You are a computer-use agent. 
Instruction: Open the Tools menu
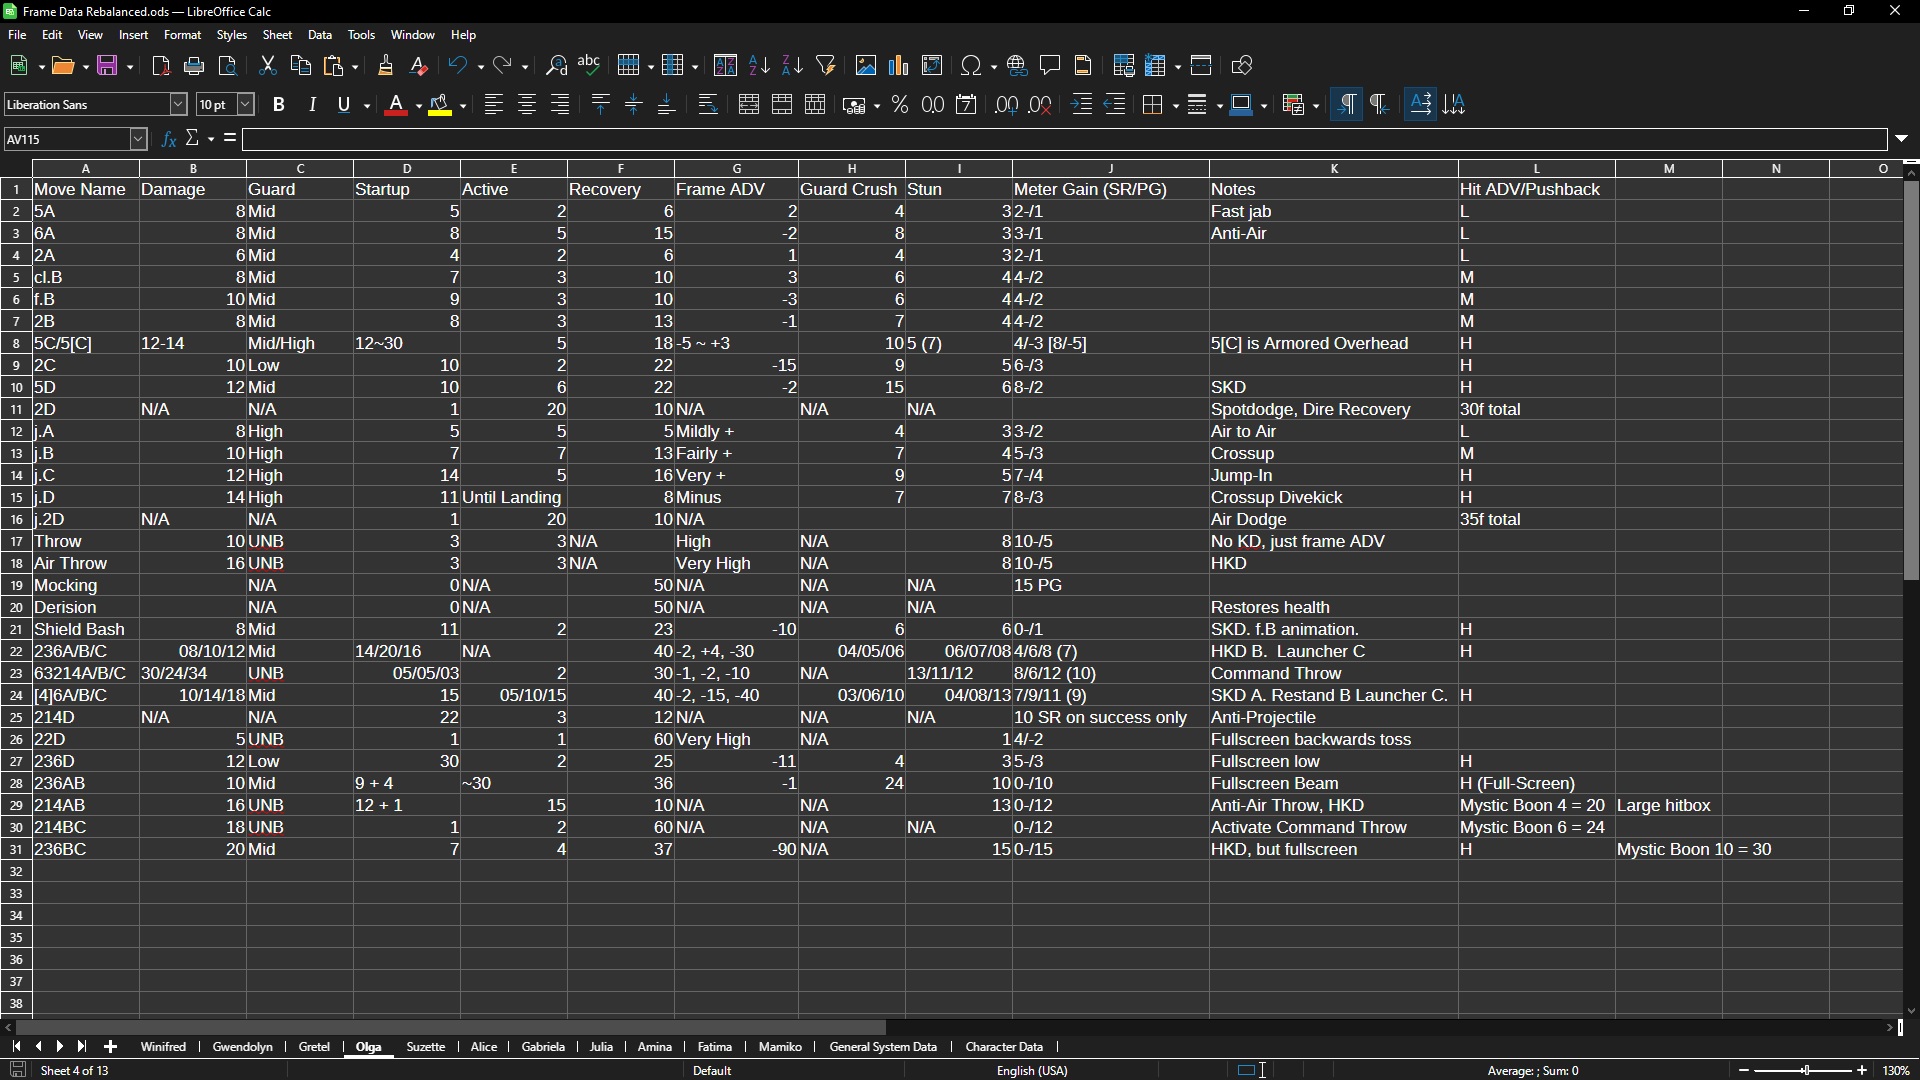(x=361, y=35)
